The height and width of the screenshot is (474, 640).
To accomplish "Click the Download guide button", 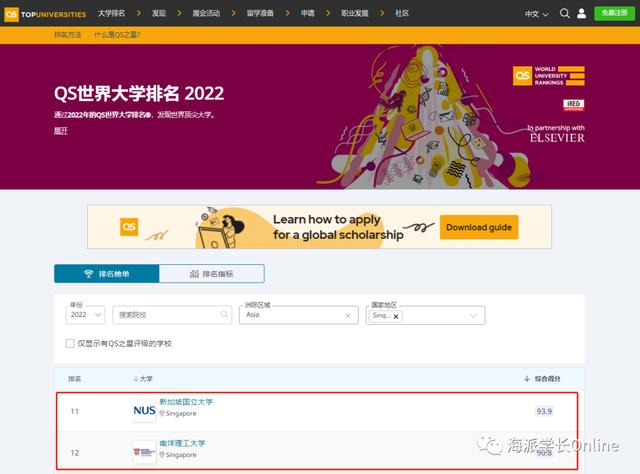I will coord(479,227).
